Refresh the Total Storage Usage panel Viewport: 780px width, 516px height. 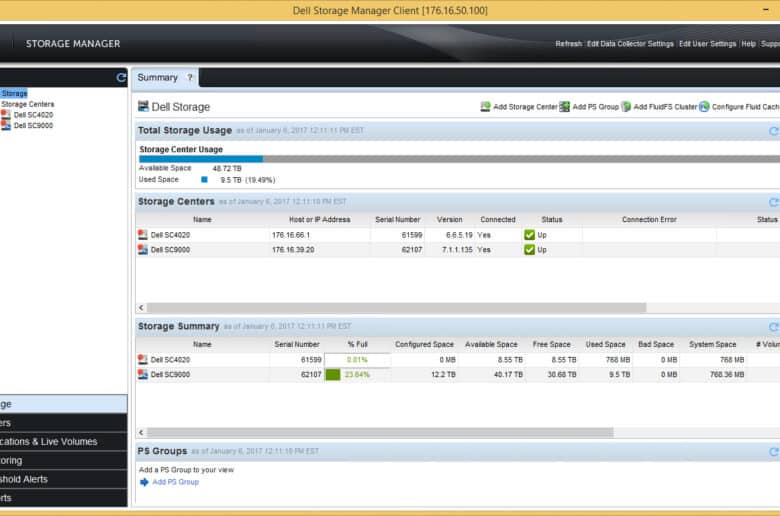tap(774, 131)
